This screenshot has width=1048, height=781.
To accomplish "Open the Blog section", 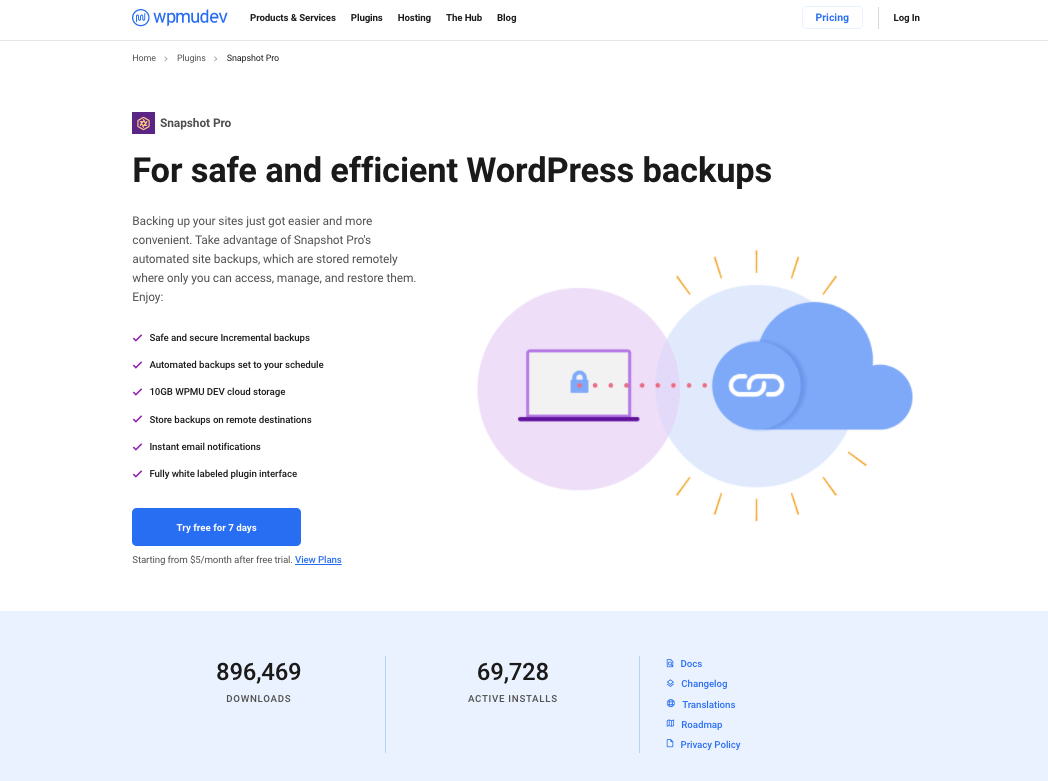I will [506, 17].
